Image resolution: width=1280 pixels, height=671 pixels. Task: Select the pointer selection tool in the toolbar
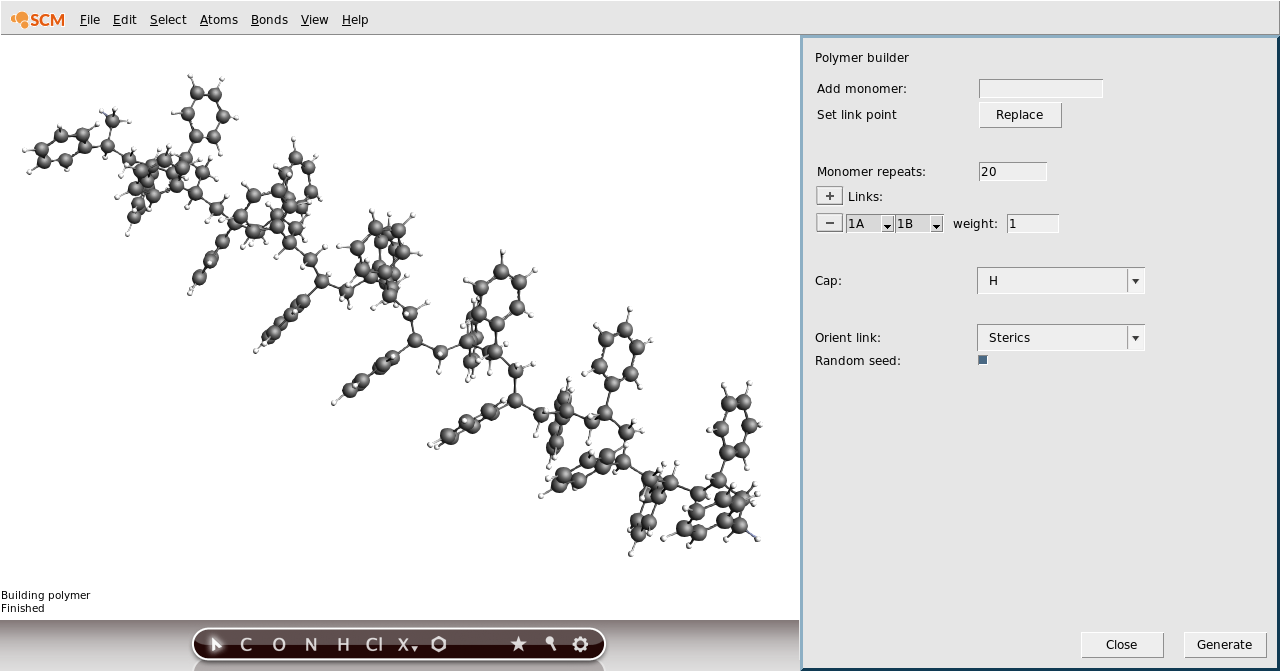tap(216, 644)
